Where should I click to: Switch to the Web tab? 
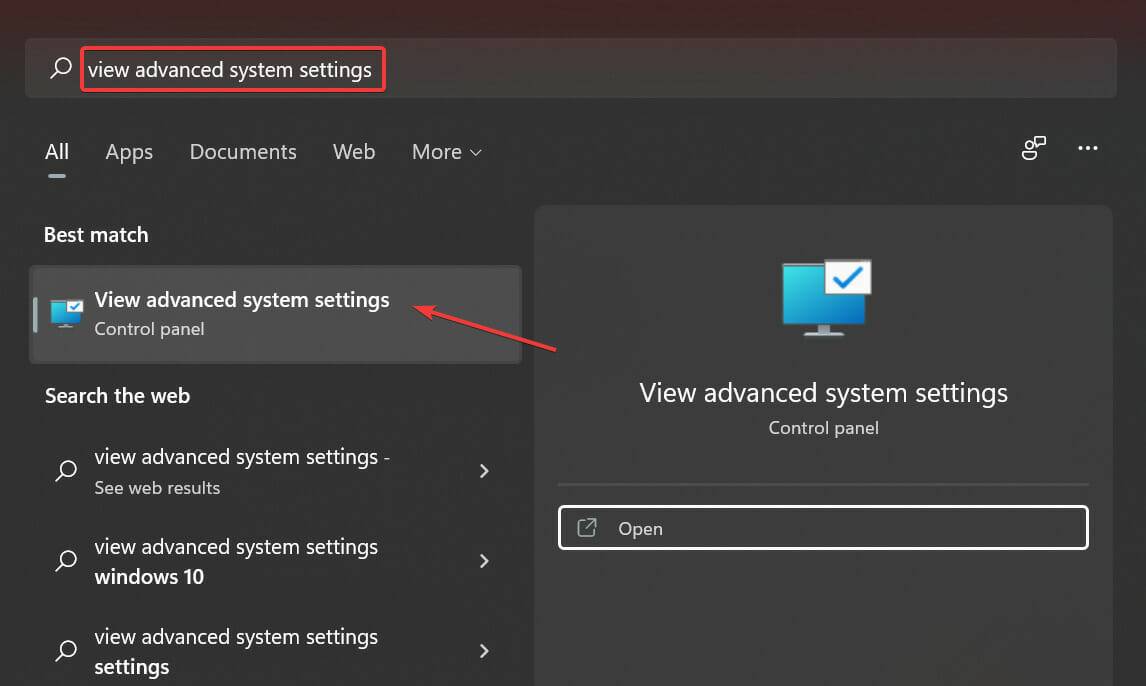pyautogui.click(x=353, y=152)
